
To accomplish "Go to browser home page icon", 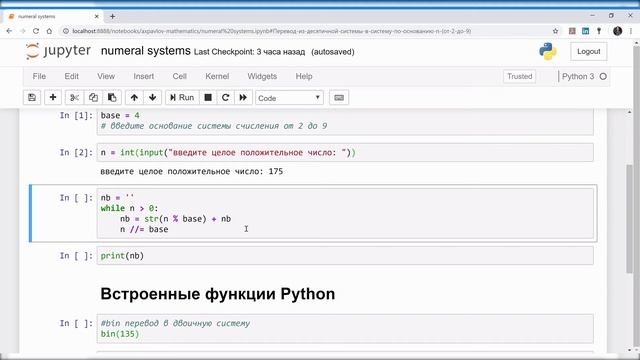I will (x=49, y=31).
